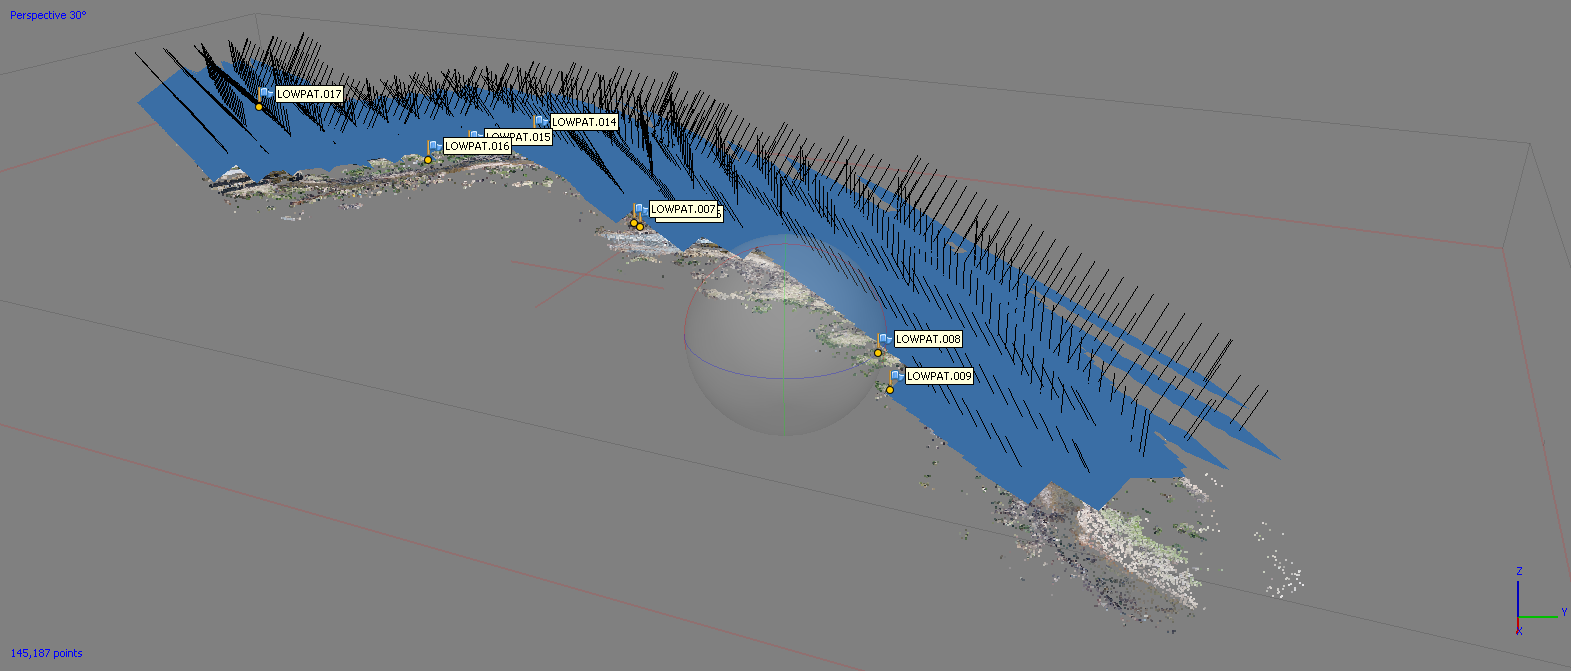Select the yellow marker dot under LOWPAT.008

coord(878,353)
